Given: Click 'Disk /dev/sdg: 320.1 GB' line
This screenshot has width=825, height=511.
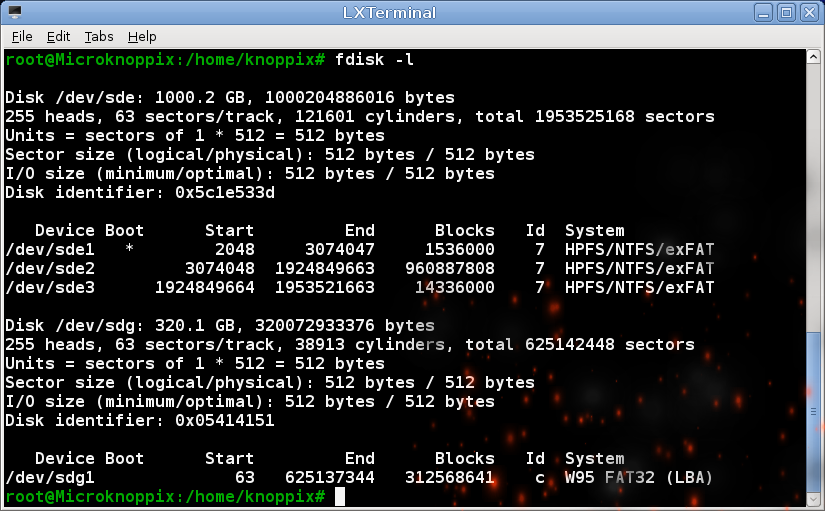Looking at the screenshot, I should point(220,325).
